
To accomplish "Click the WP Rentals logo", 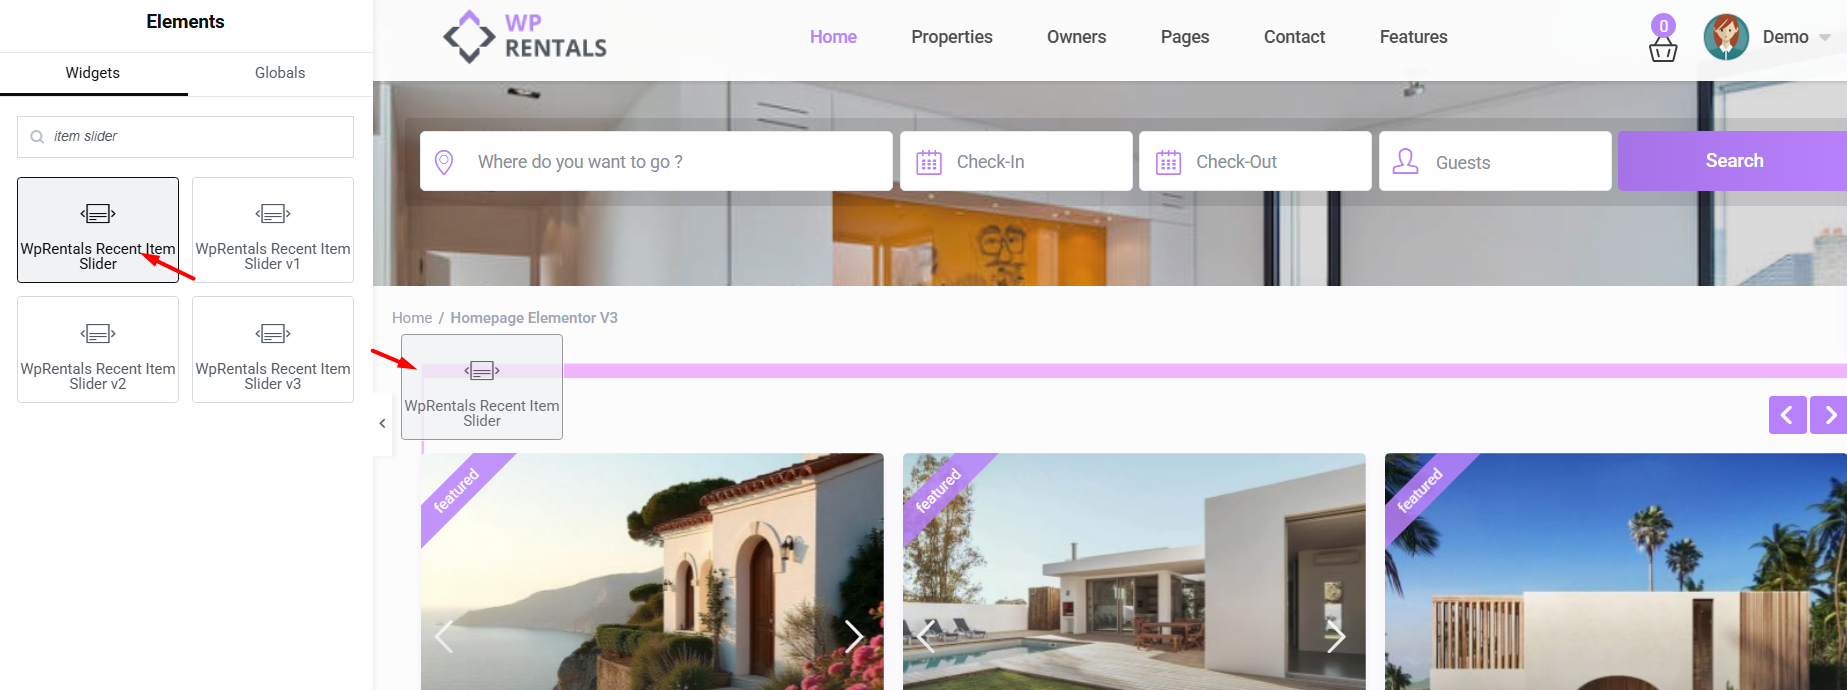I will (525, 37).
